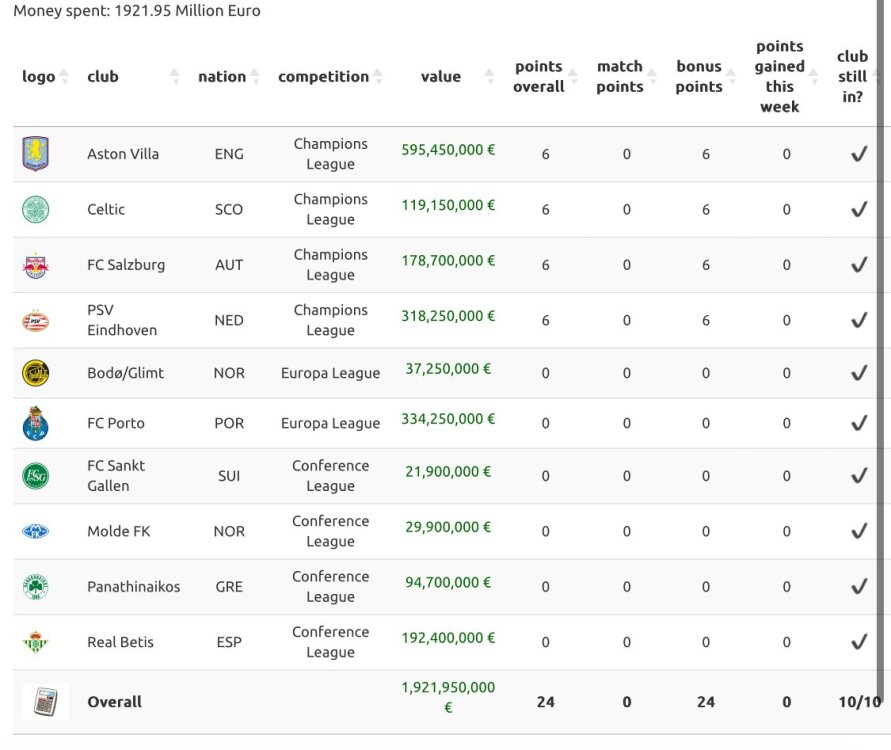Screen dimensions: 891x750
Task: Click the Celtic club logo
Action: (35, 209)
